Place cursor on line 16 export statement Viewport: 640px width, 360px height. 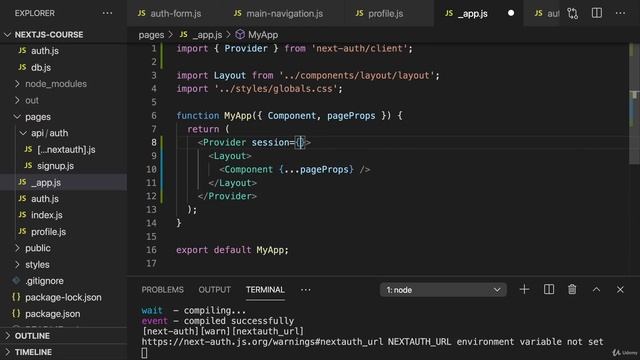point(232,250)
